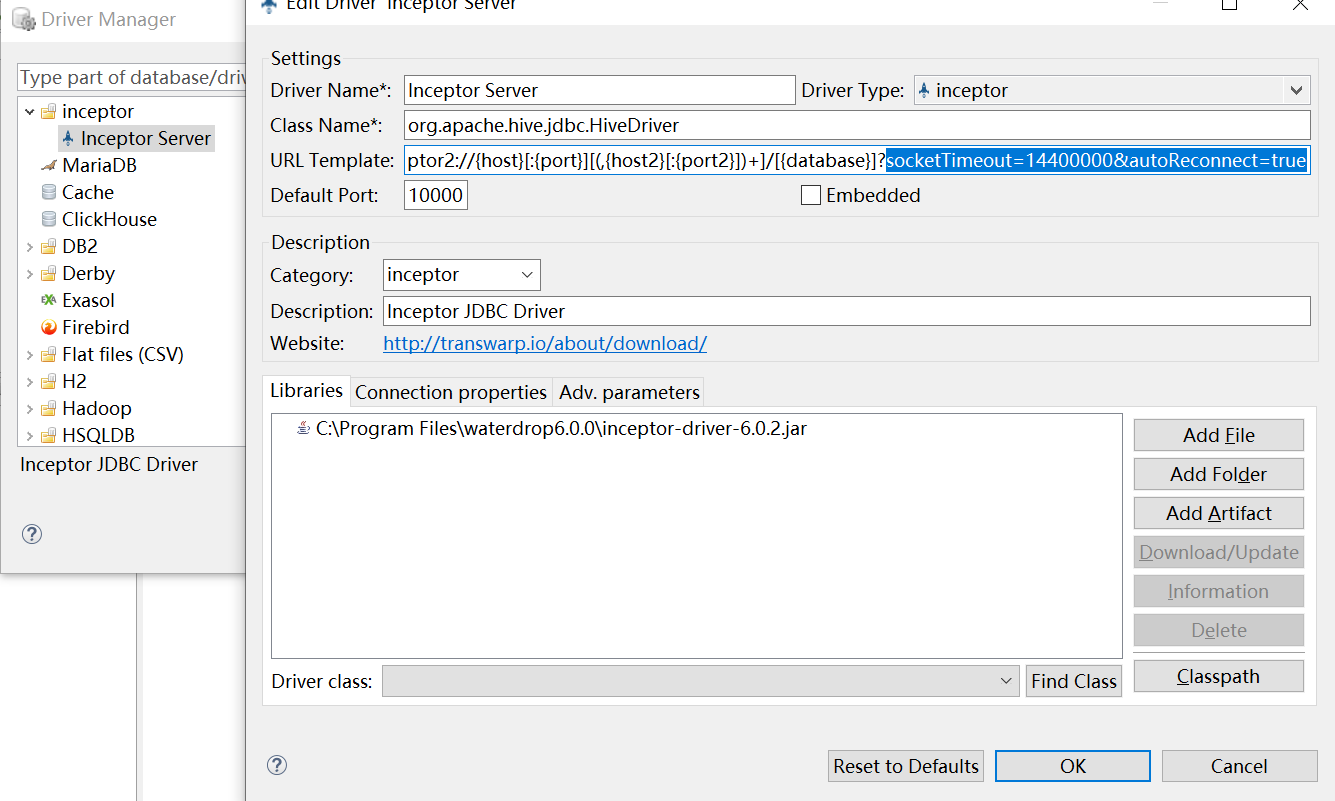Open help in Edit Driver dialog

point(277,765)
